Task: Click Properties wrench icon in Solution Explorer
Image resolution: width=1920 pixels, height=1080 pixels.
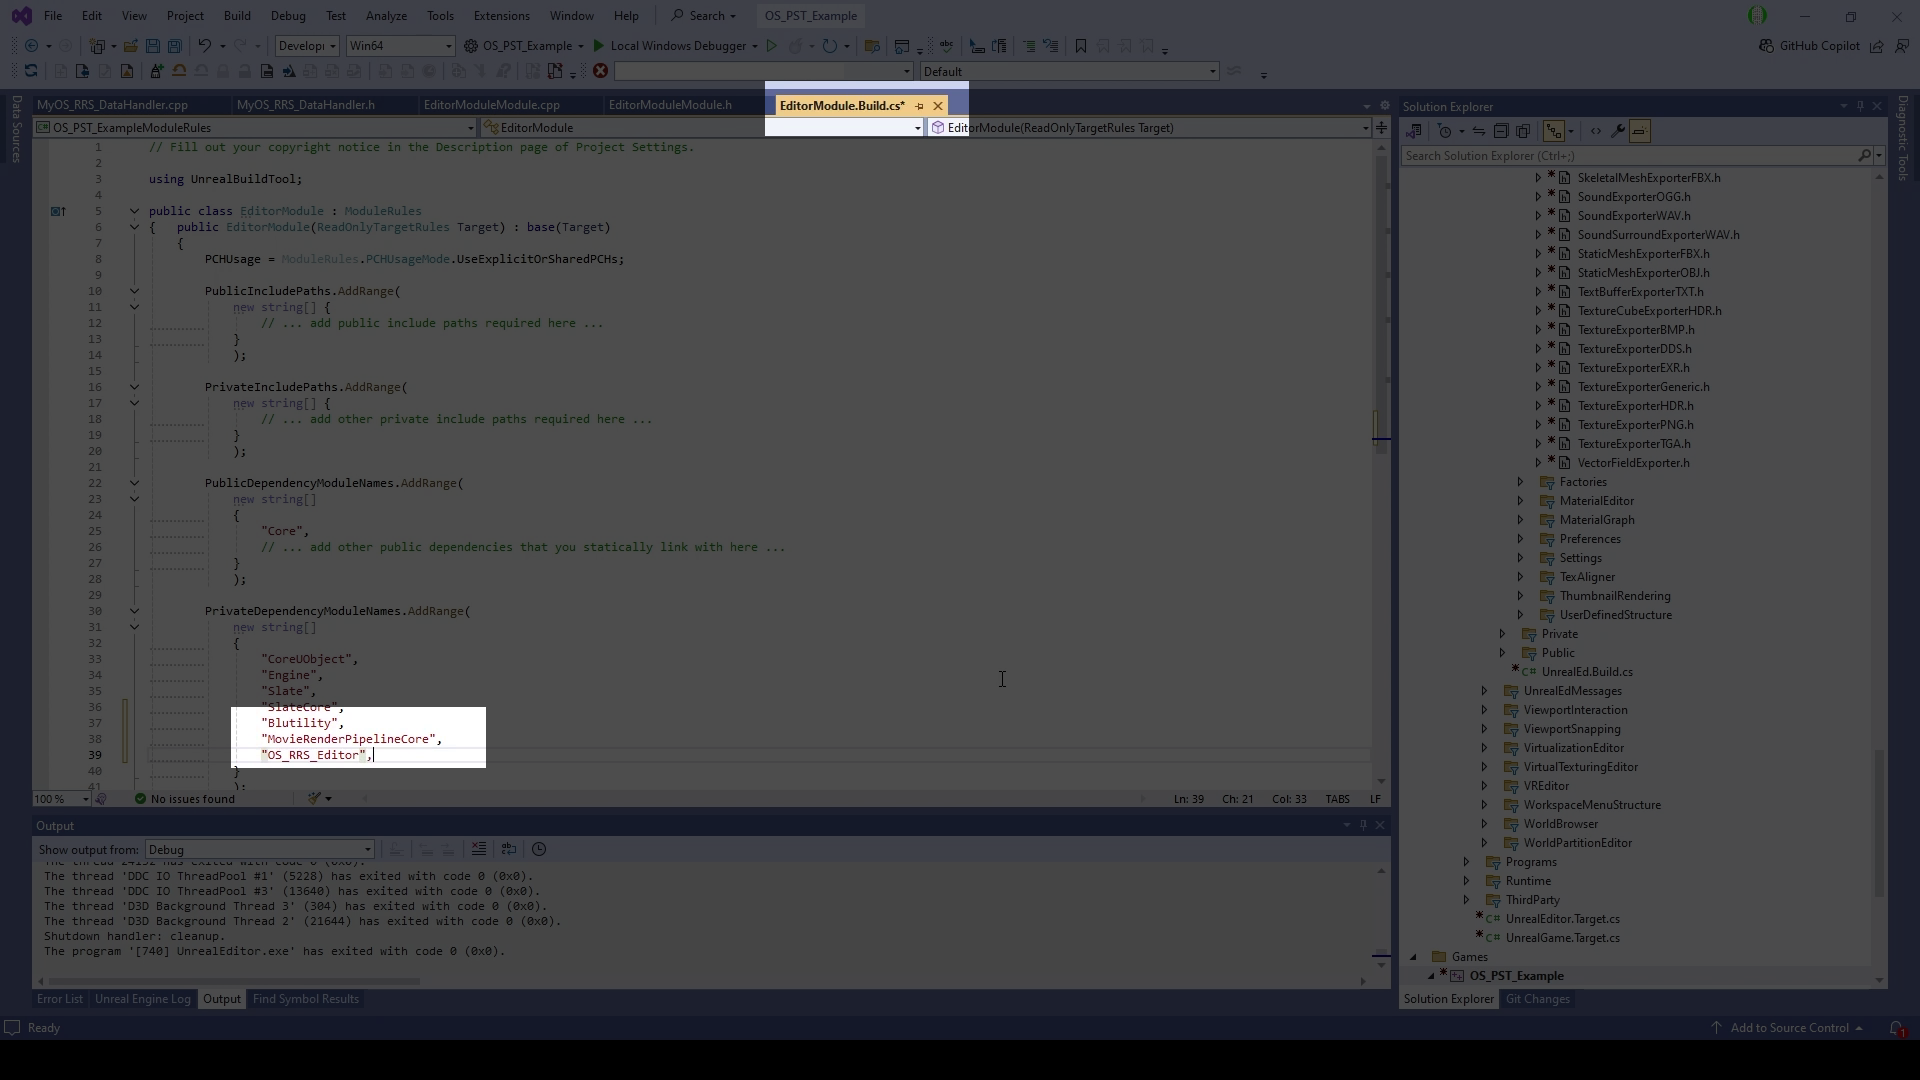Action: coord(1618,131)
